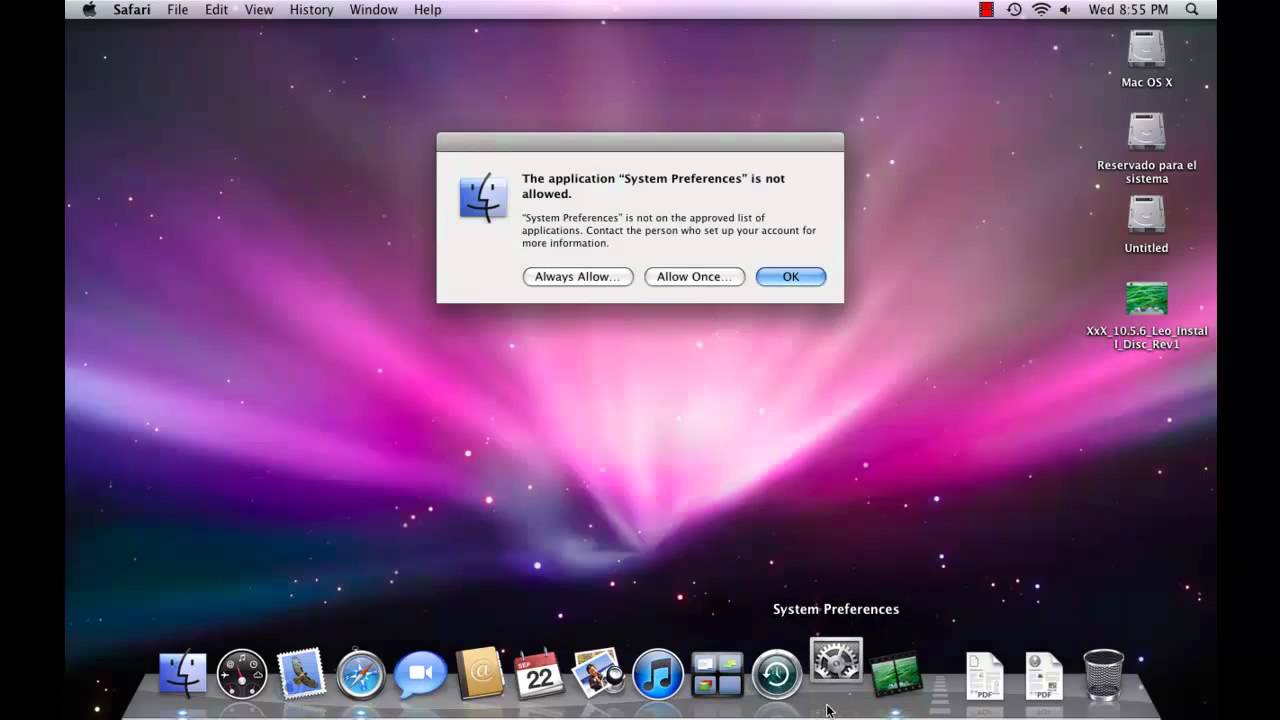Screen dimensions: 1280x720
Task: Open the Mail stamp icon in Dock
Action: point(301,674)
